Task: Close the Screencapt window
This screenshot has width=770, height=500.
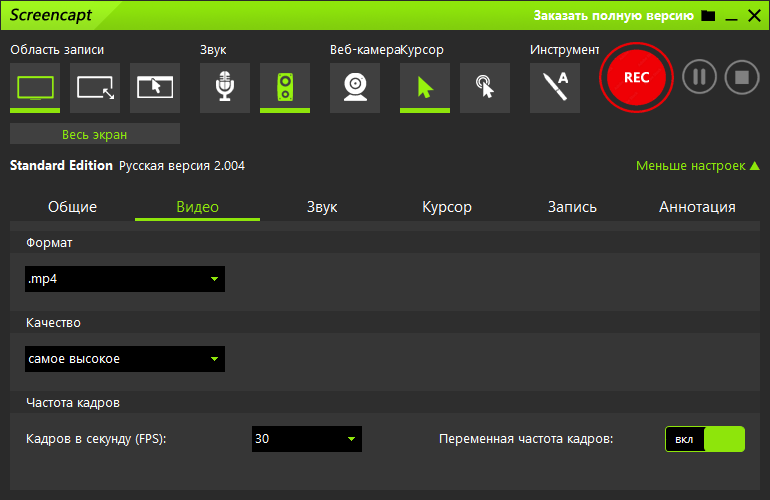Action: tap(754, 16)
